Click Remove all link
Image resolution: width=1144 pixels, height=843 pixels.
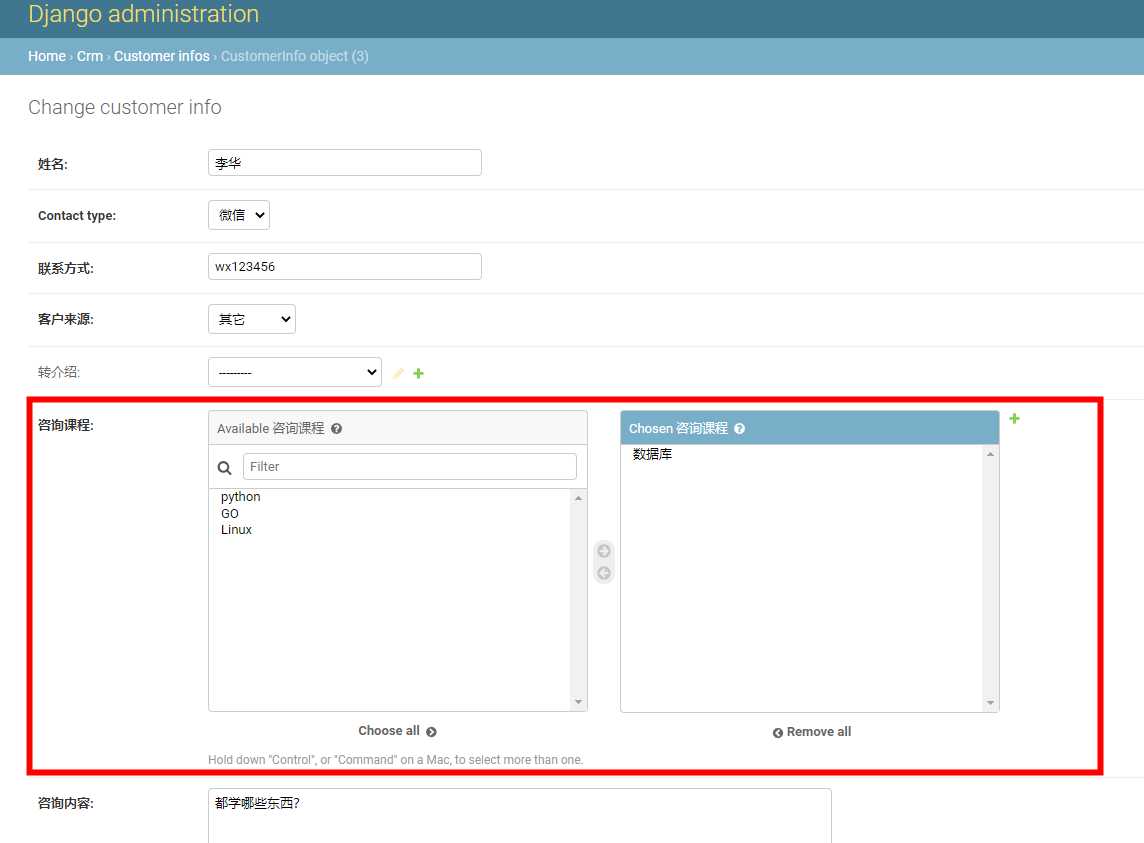pyautogui.click(x=811, y=731)
